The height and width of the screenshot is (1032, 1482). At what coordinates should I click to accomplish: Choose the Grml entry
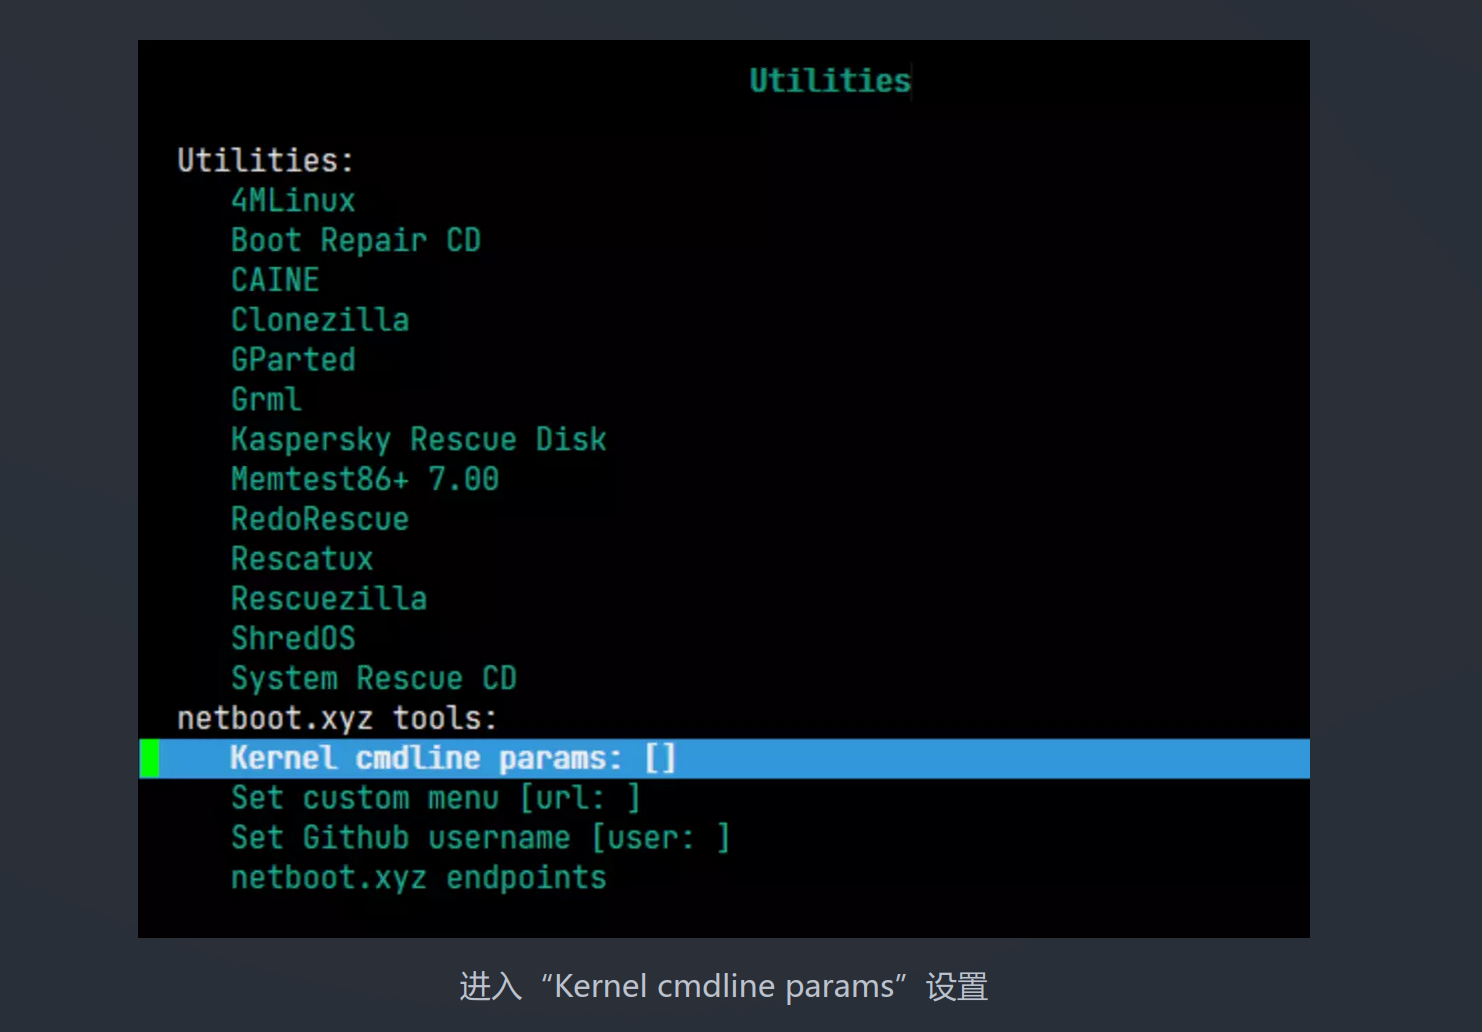(266, 400)
